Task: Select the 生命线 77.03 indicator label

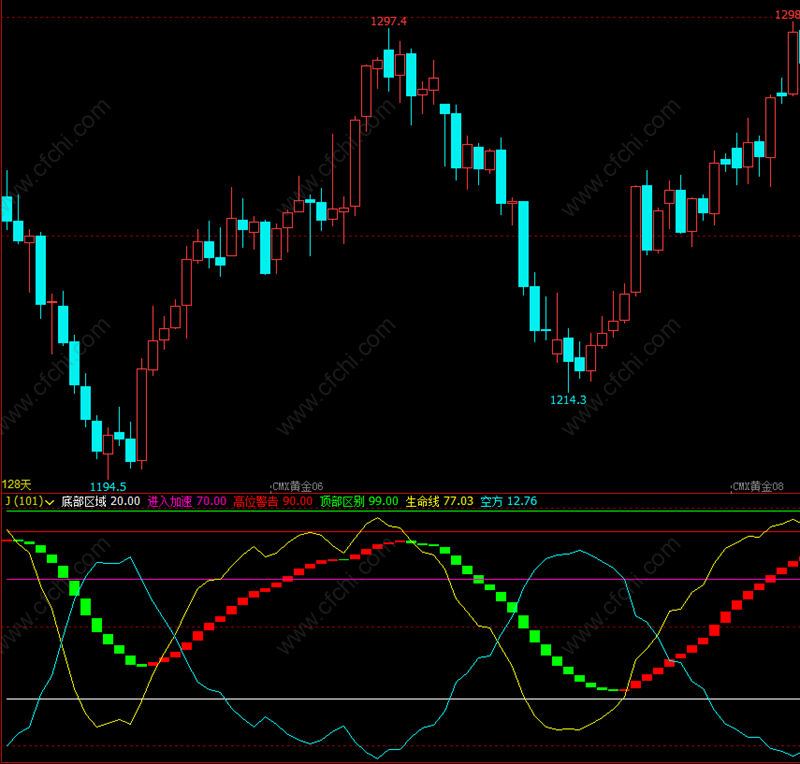Action: coord(439,501)
